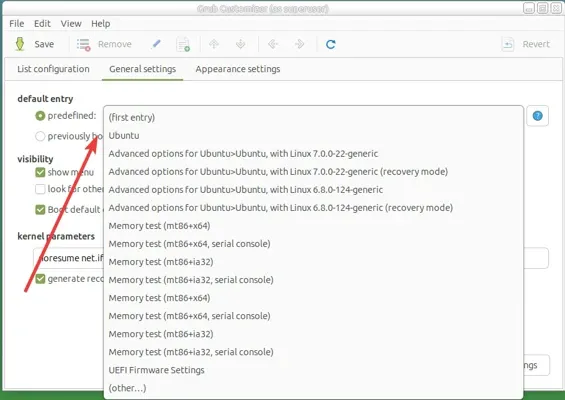This screenshot has width=565, height=400.
Task: Click the move up arrow icon
Action: click(214, 44)
